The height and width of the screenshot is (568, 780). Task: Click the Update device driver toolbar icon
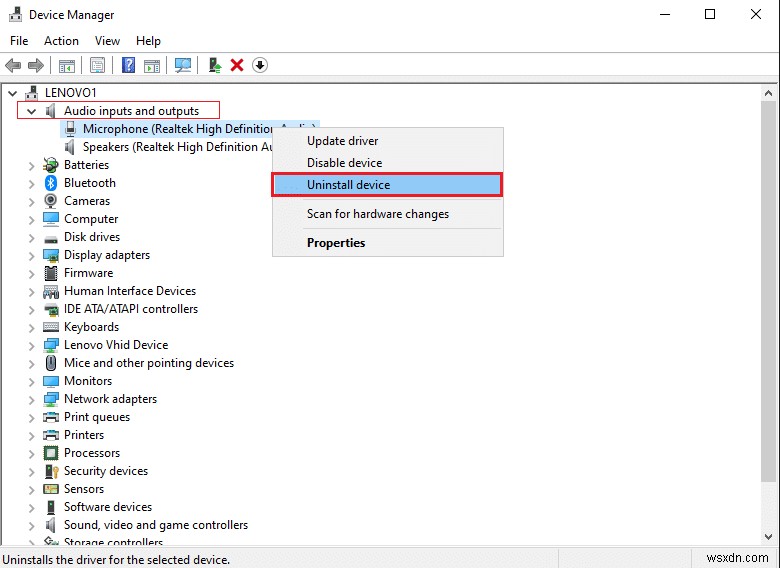click(x=214, y=65)
